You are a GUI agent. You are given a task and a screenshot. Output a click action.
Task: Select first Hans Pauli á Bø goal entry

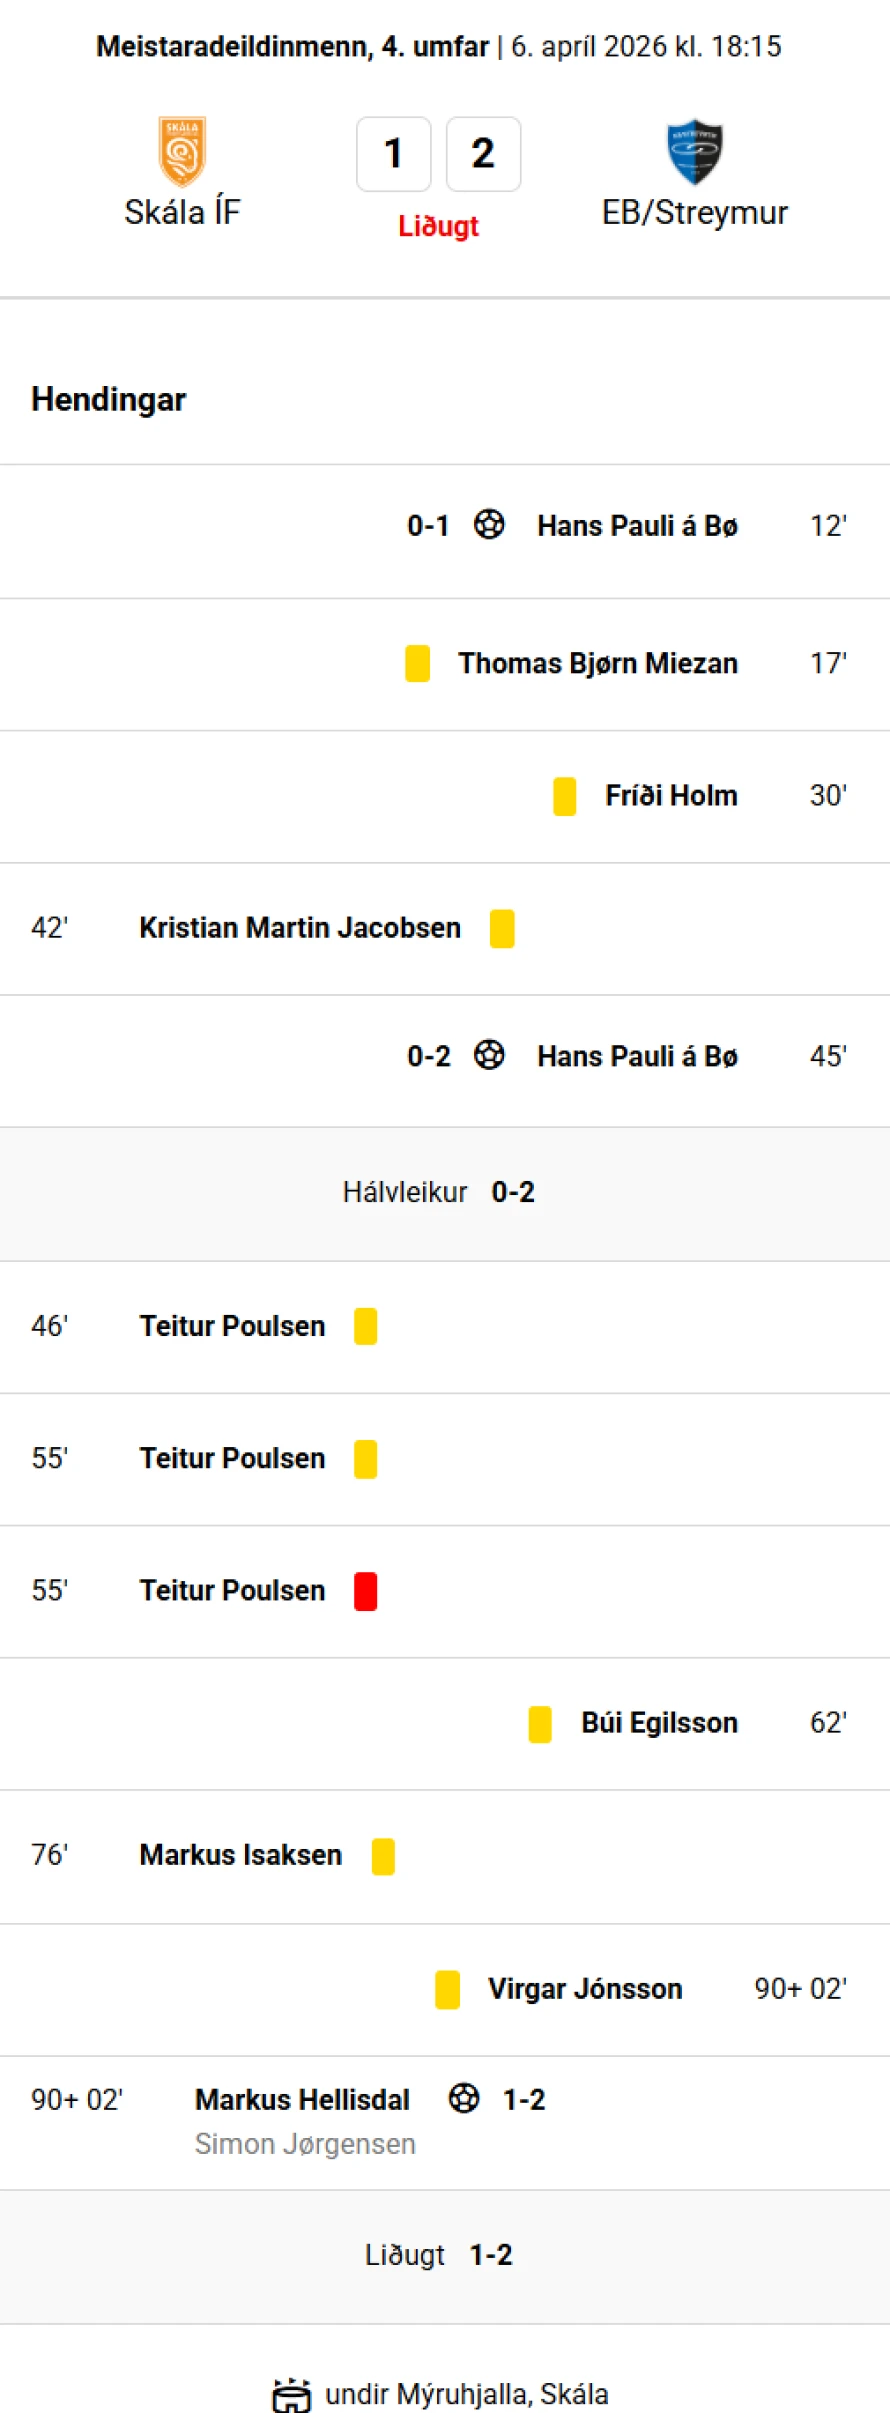pos(637,526)
